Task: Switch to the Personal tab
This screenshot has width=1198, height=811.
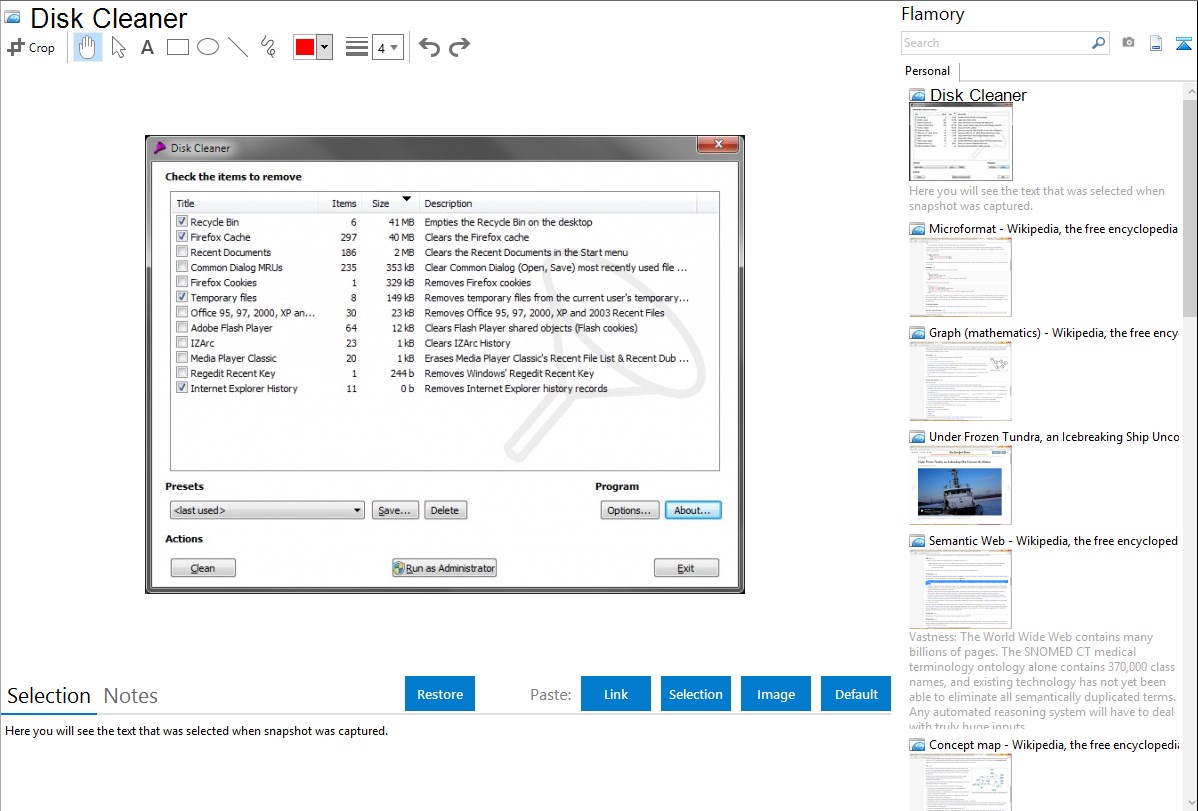Action: pyautogui.click(x=927, y=71)
